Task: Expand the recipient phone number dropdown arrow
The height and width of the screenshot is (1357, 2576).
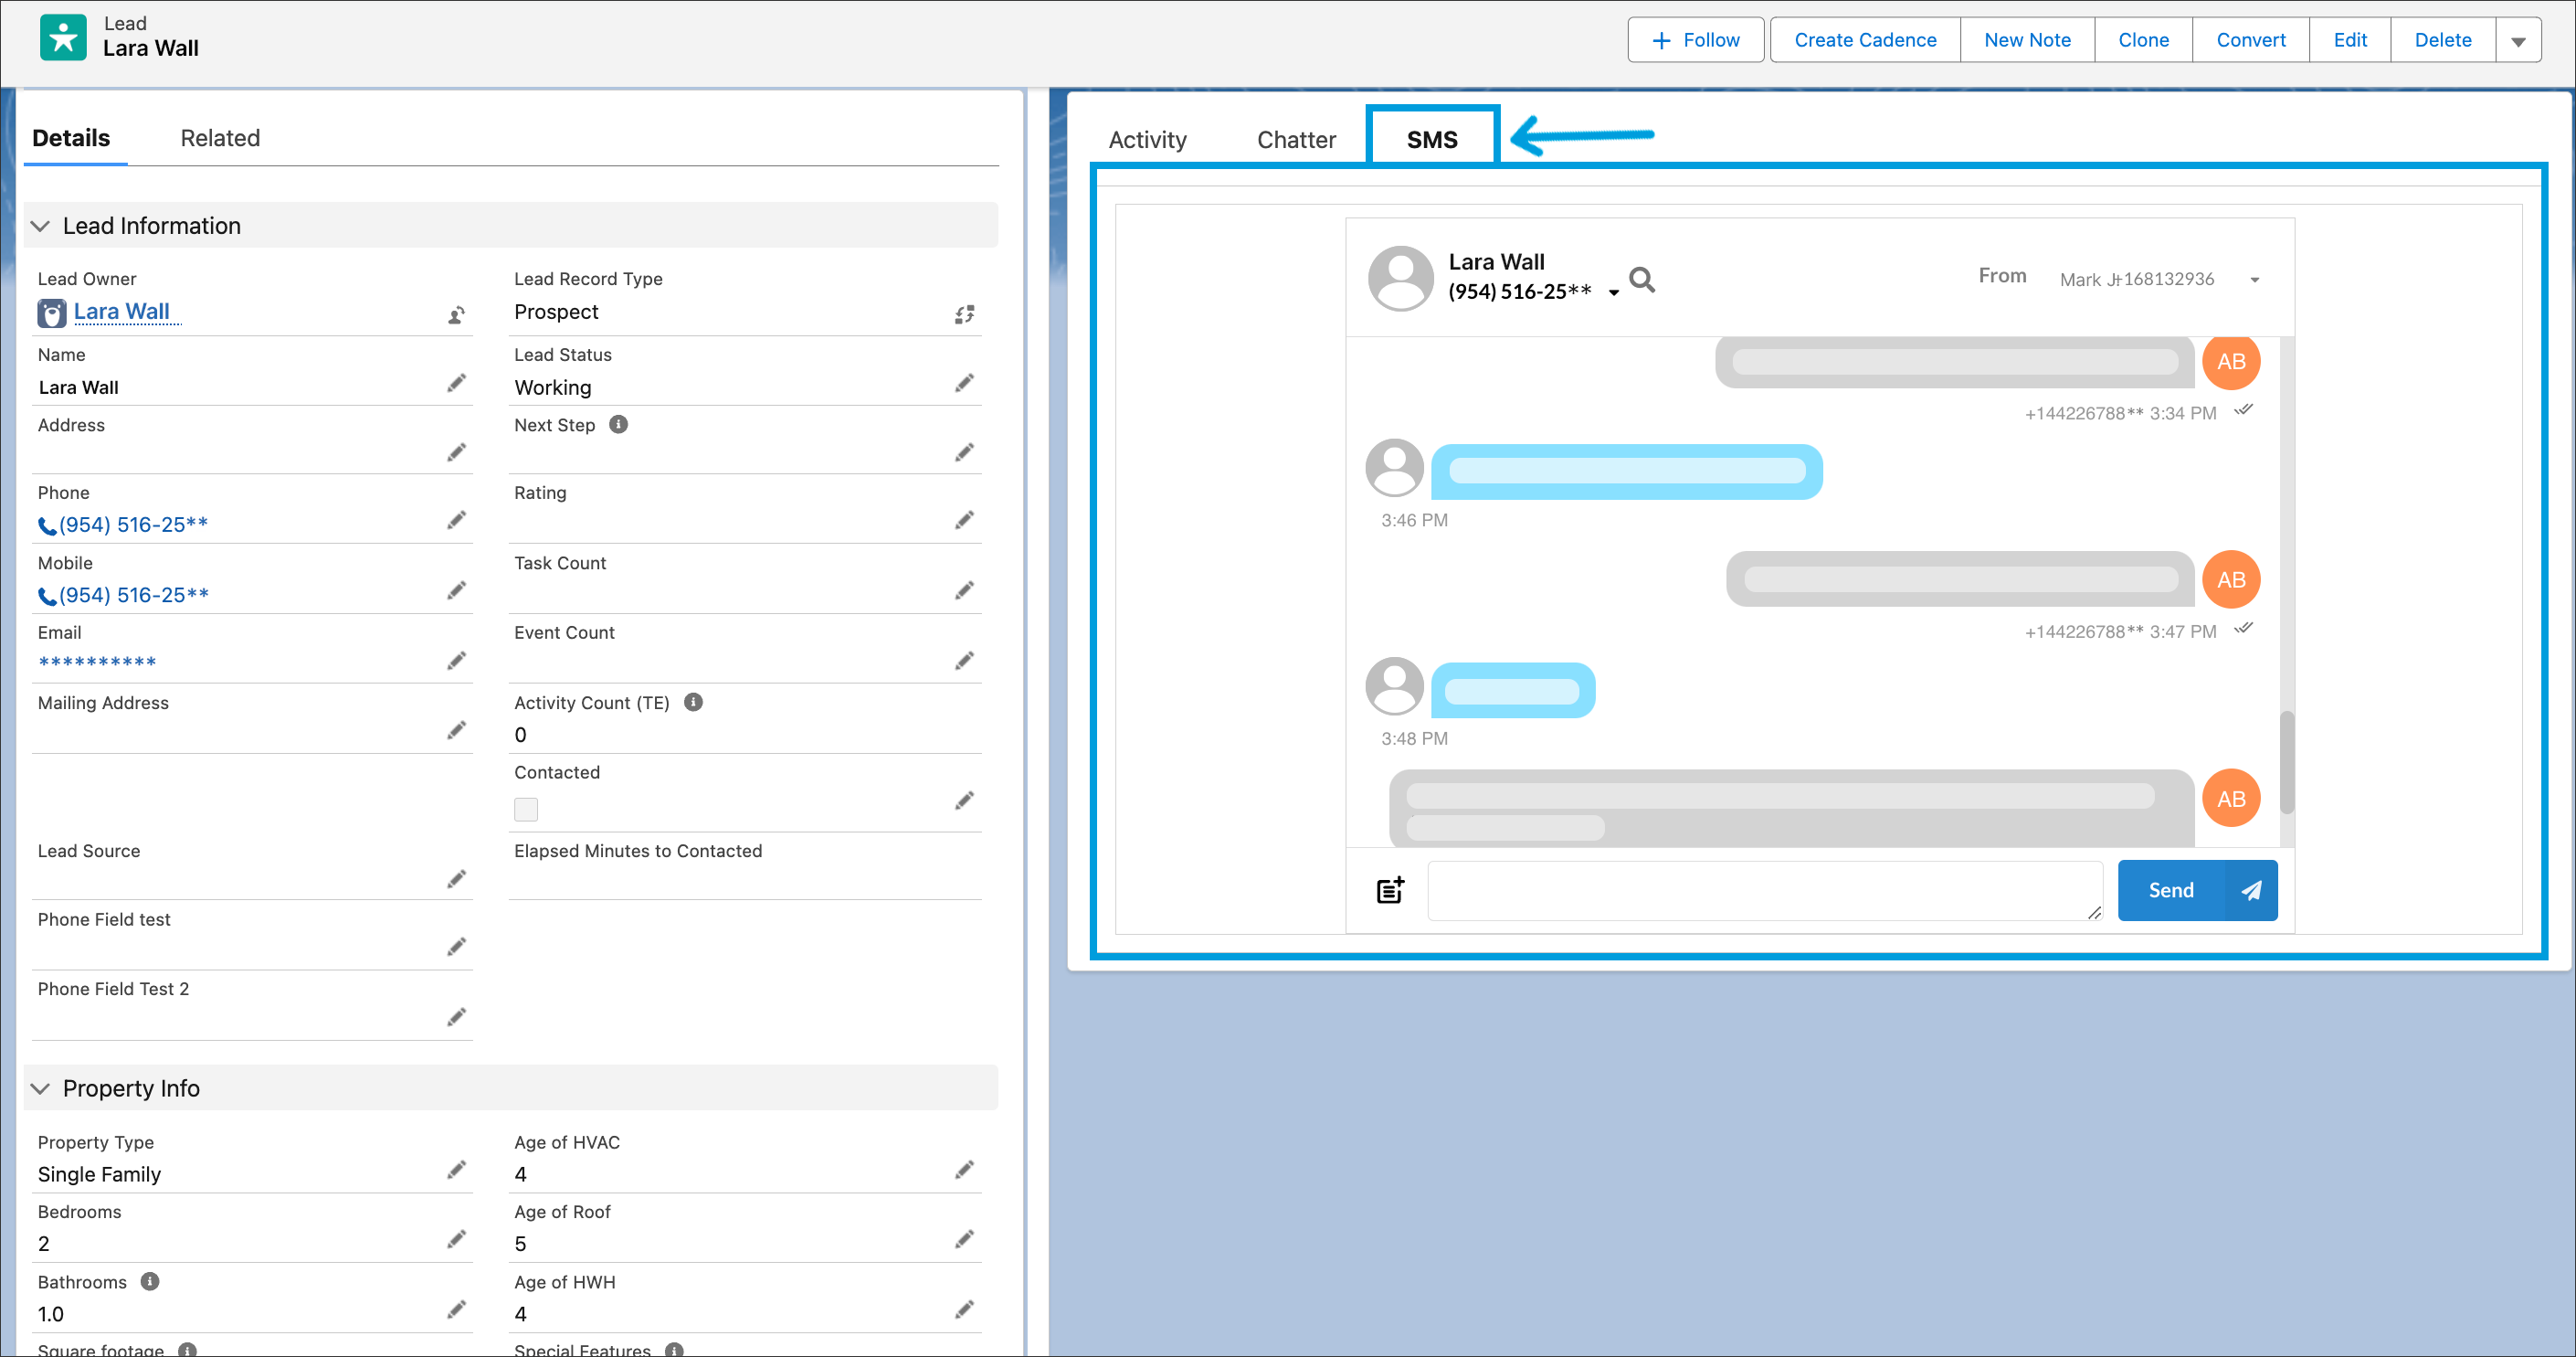Action: 1613,293
